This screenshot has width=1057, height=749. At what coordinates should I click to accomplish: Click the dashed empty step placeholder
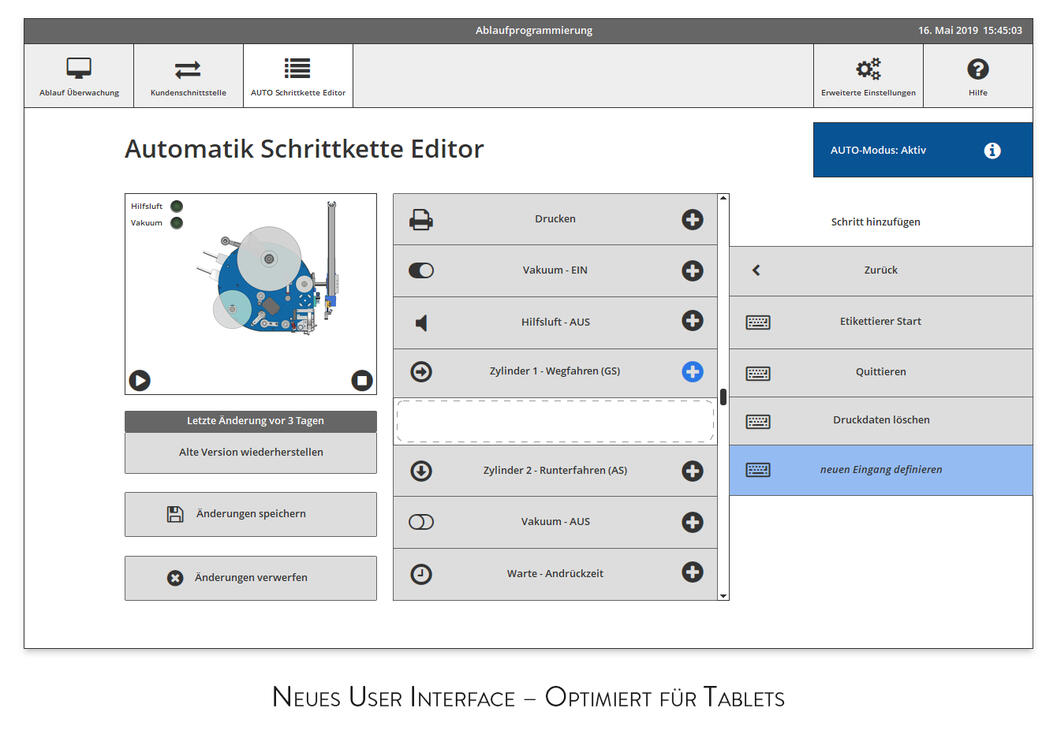pyautogui.click(x=555, y=421)
